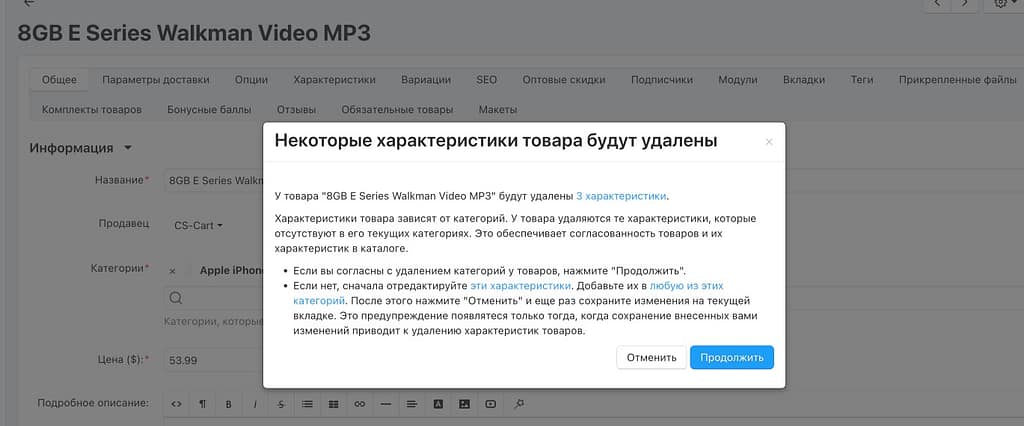Insert video in description editor
Screen dimensions: 1024x426
[x=490, y=404]
